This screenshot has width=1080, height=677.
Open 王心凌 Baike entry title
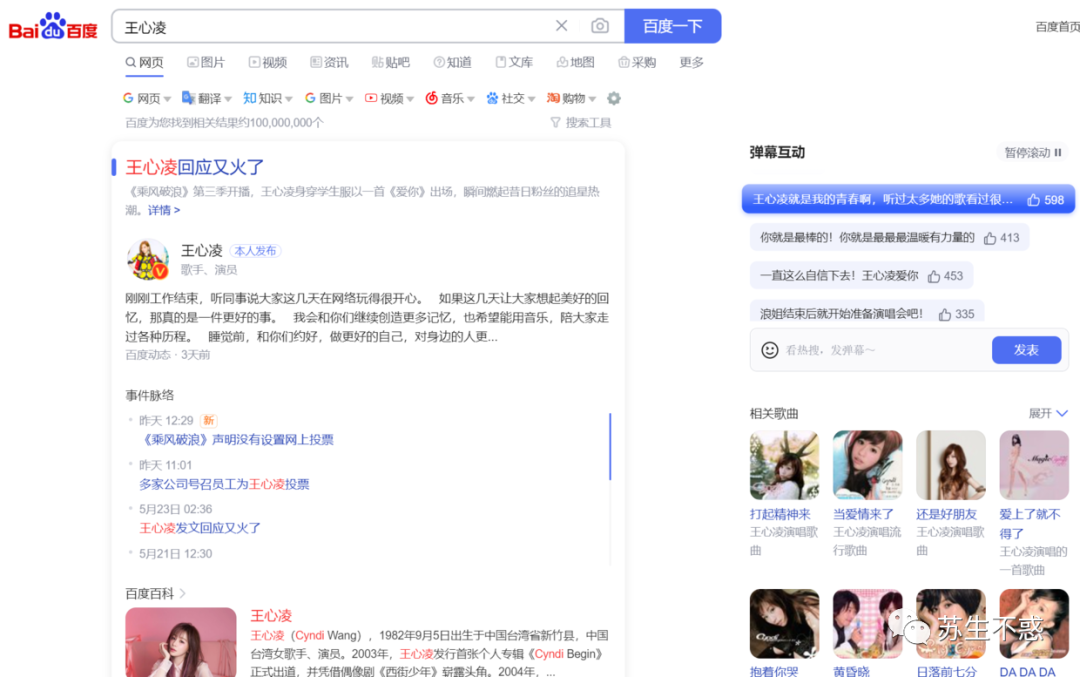tap(271, 616)
